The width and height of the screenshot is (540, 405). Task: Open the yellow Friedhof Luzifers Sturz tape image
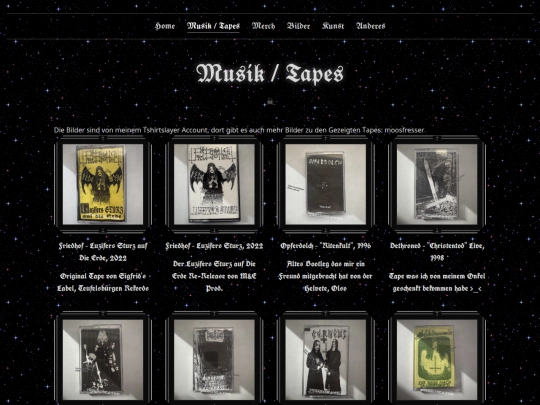(103, 184)
